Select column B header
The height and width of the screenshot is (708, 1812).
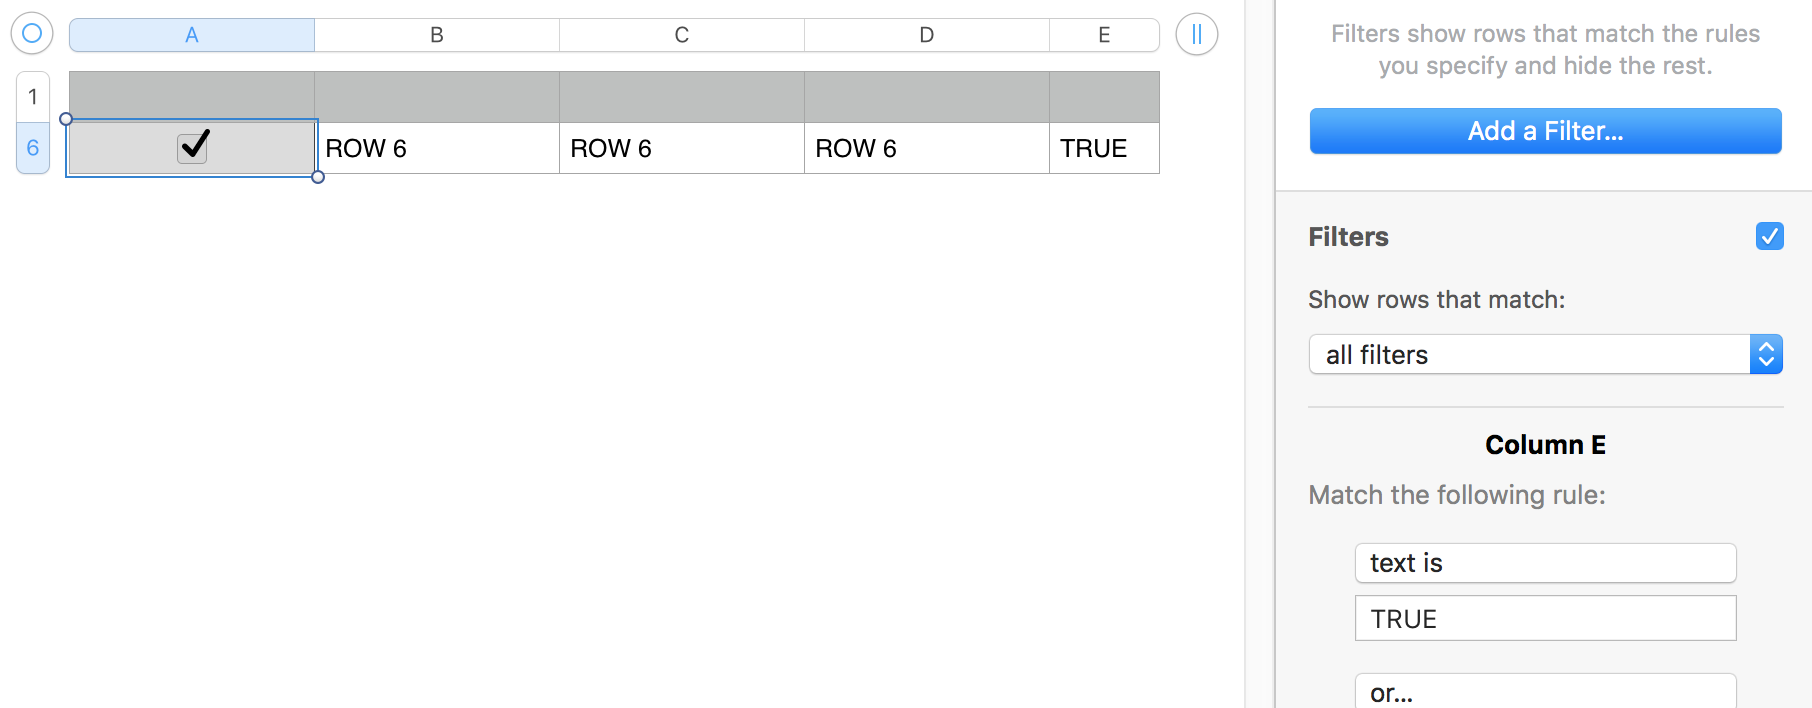[437, 35]
